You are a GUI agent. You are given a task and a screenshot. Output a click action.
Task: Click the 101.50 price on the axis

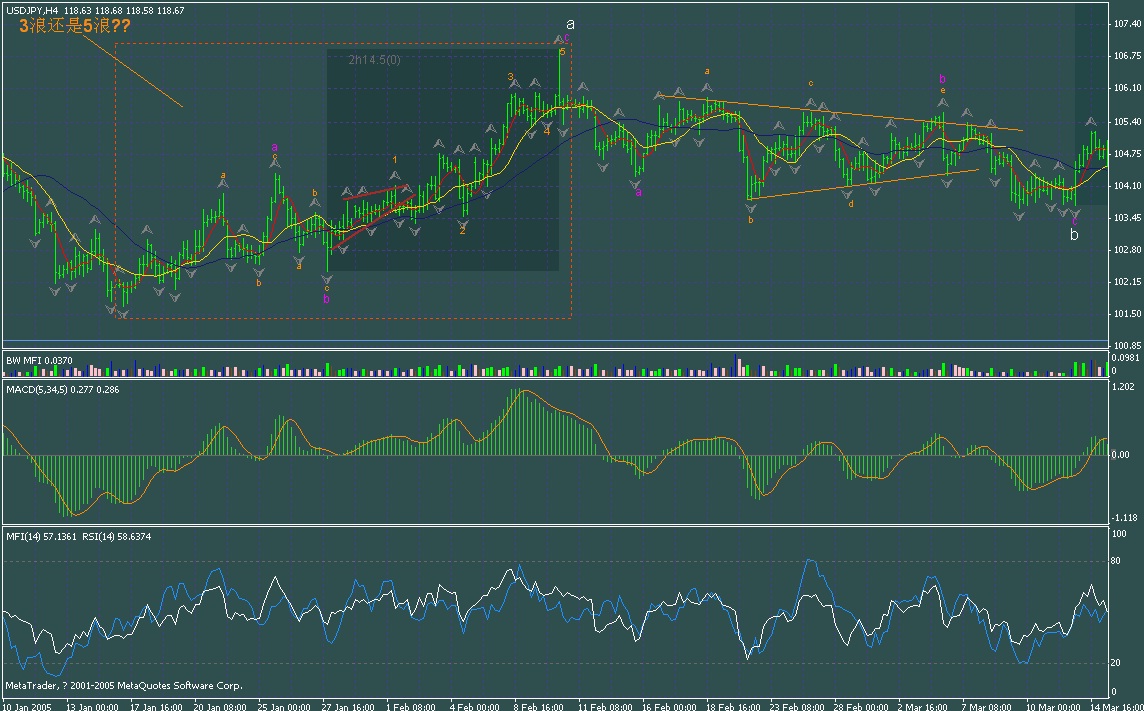[1127, 314]
